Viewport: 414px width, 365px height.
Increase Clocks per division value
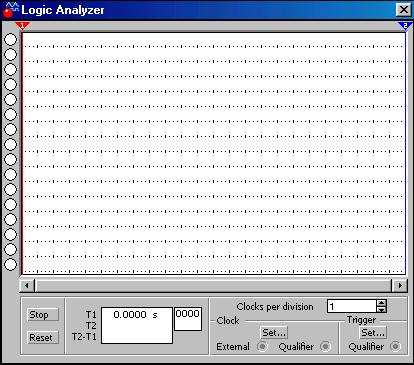tap(381, 303)
